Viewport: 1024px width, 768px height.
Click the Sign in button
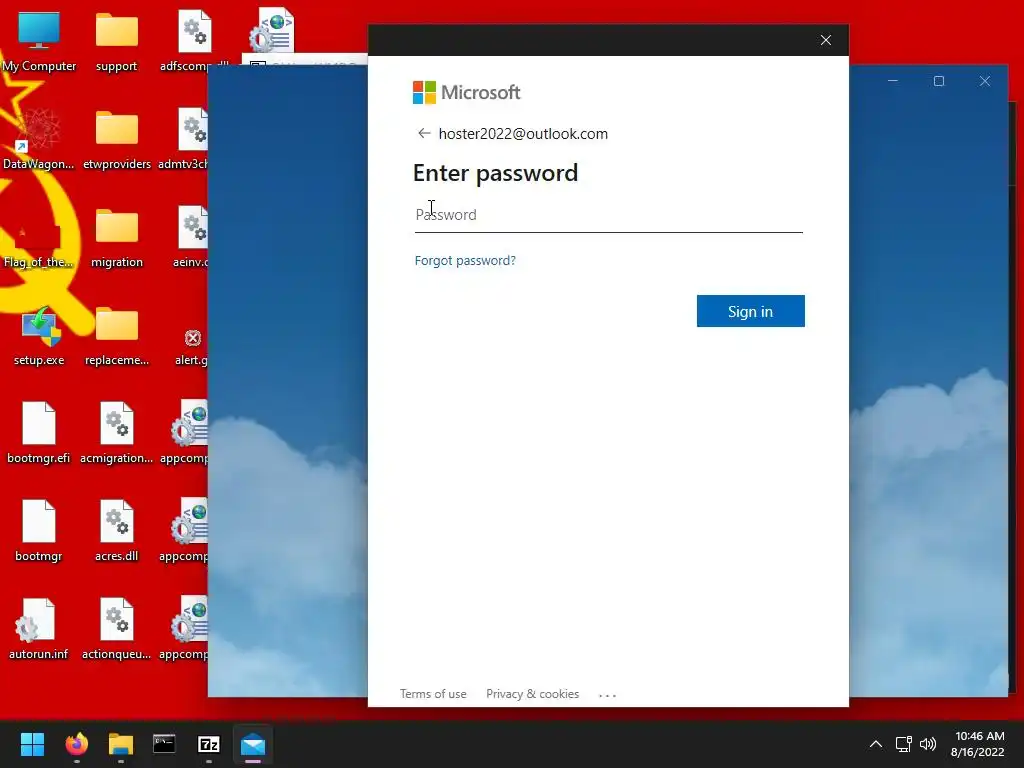[750, 312]
